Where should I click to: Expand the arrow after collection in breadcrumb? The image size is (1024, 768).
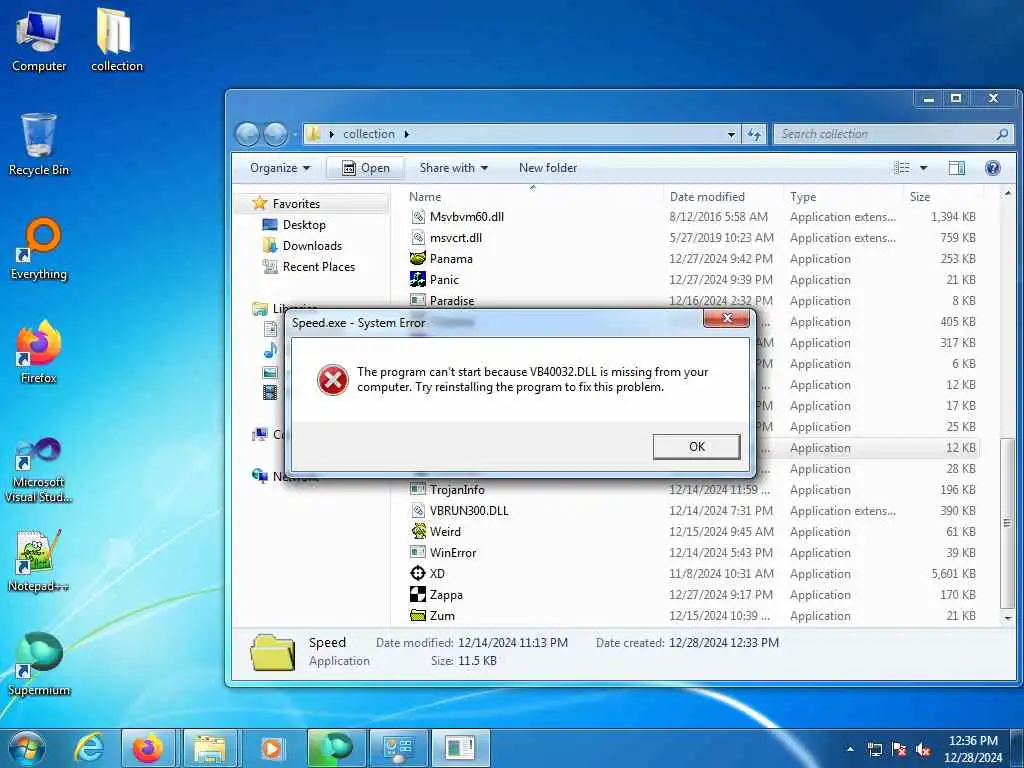(407, 134)
